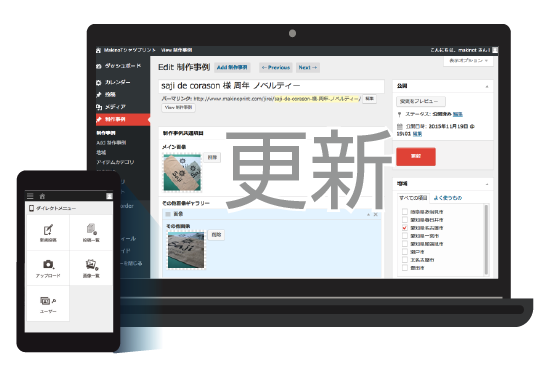Click the preview changes button

(421, 101)
